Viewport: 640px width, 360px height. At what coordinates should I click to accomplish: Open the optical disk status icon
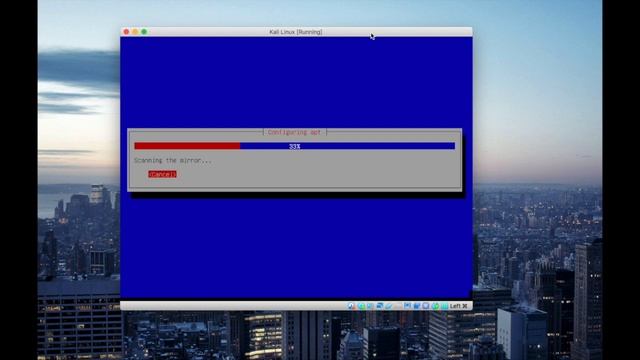pos(361,306)
